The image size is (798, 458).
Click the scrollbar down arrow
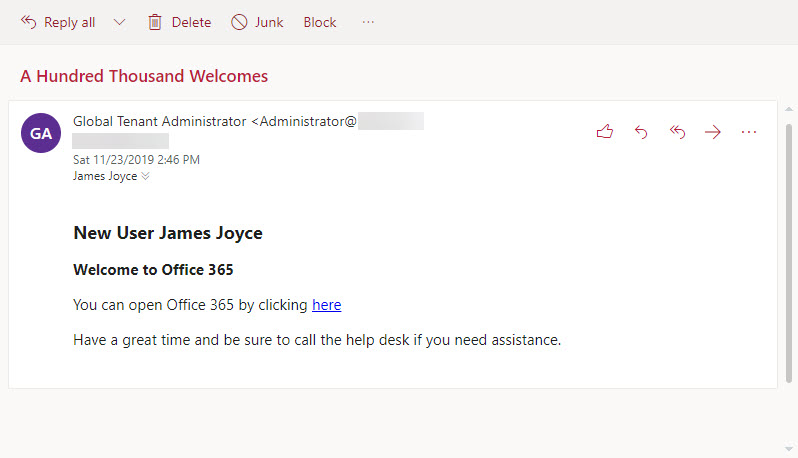point(789,449)
